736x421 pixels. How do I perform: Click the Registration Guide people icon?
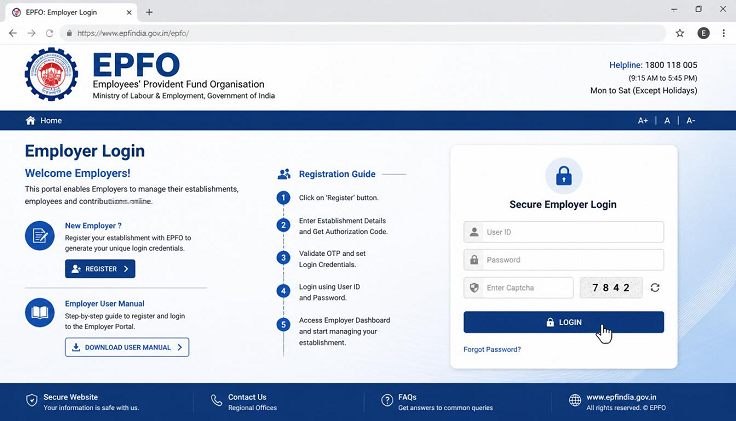(284, 174)
